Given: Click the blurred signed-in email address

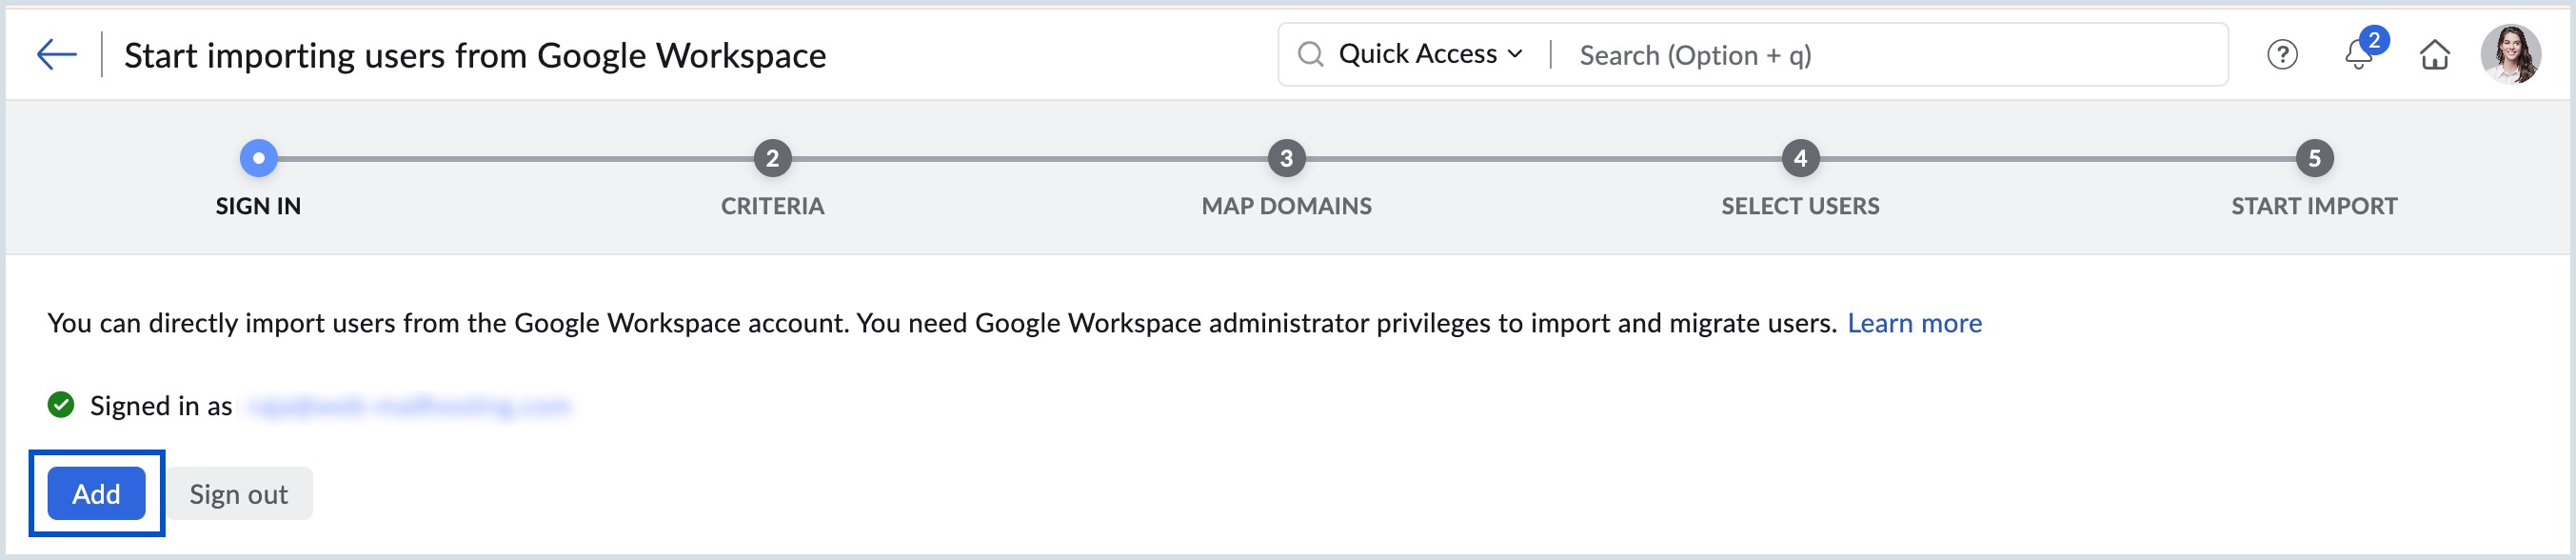Looking at the screenshot, I should (409, 406).
